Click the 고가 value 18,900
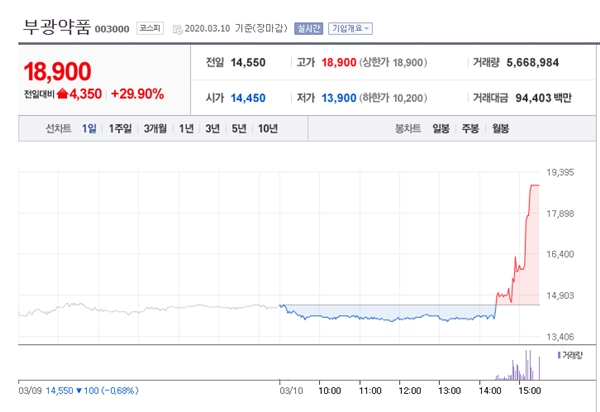The image size is (600, 412). [x=339, y=62]
